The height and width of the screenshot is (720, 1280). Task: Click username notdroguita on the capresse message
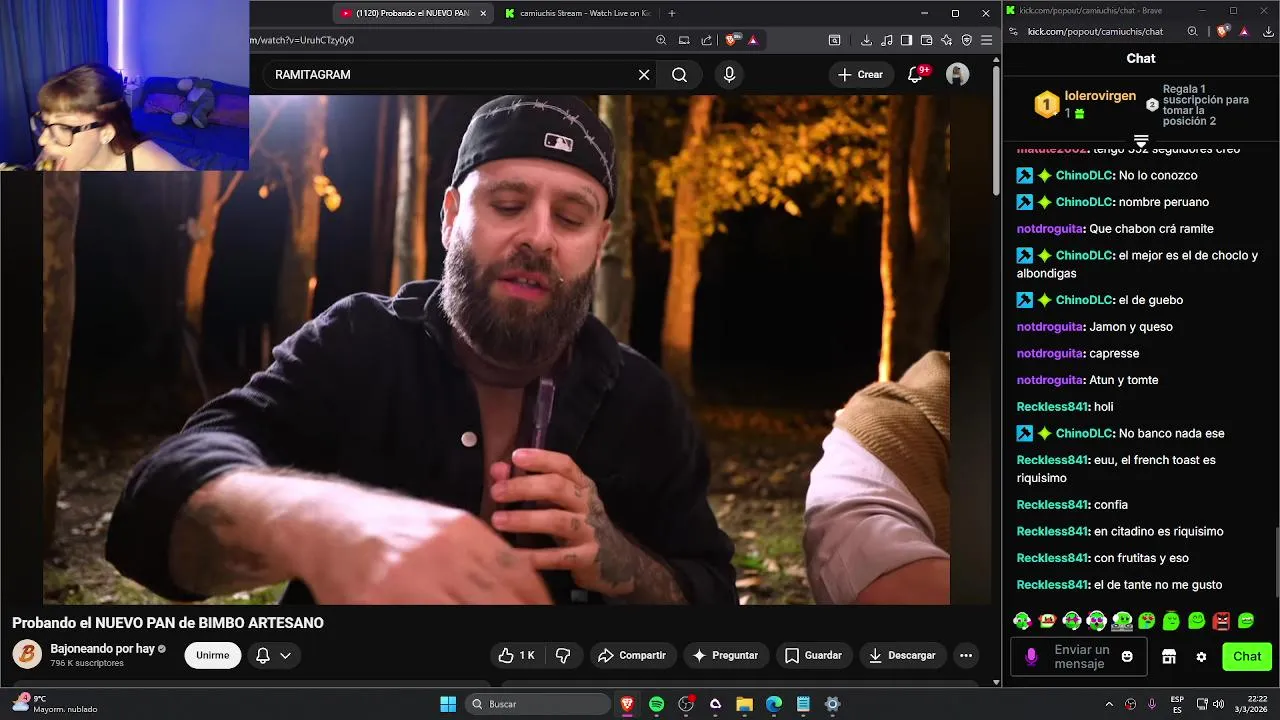pos(1050,354)
